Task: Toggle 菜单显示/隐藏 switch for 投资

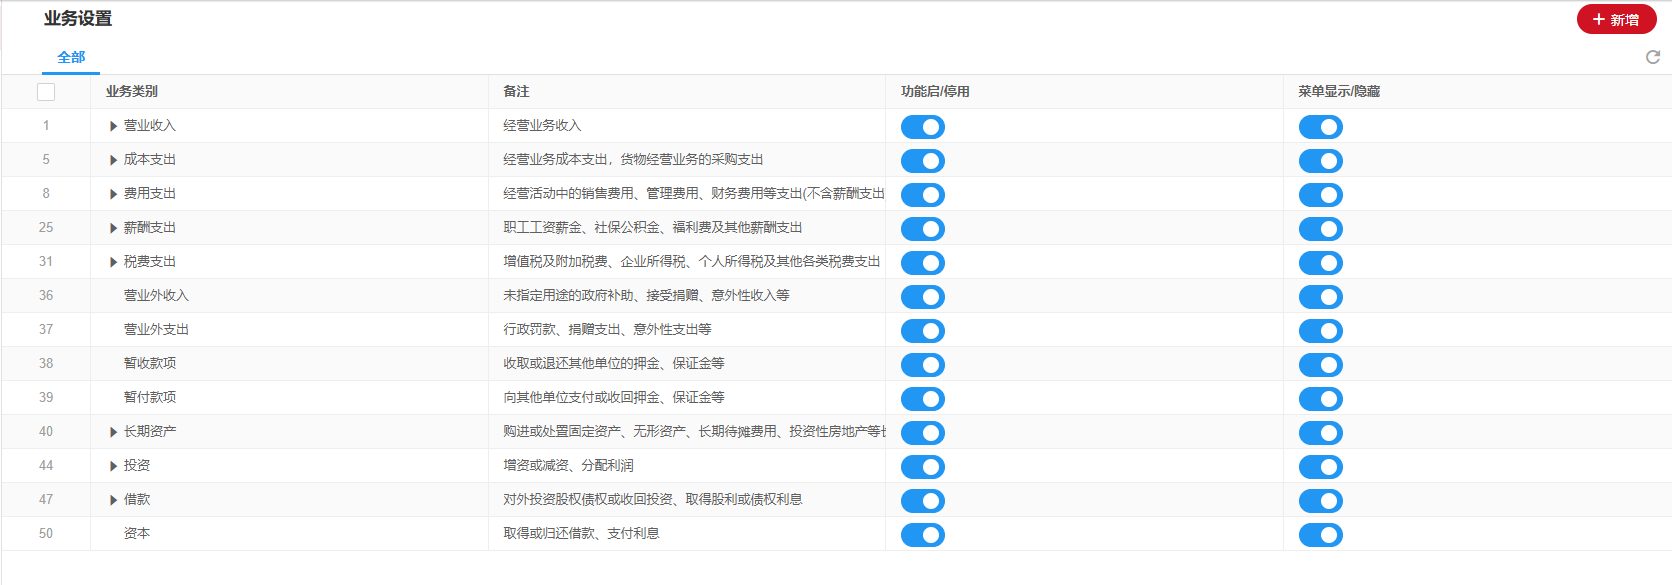Action: (x=1321, y=467)
